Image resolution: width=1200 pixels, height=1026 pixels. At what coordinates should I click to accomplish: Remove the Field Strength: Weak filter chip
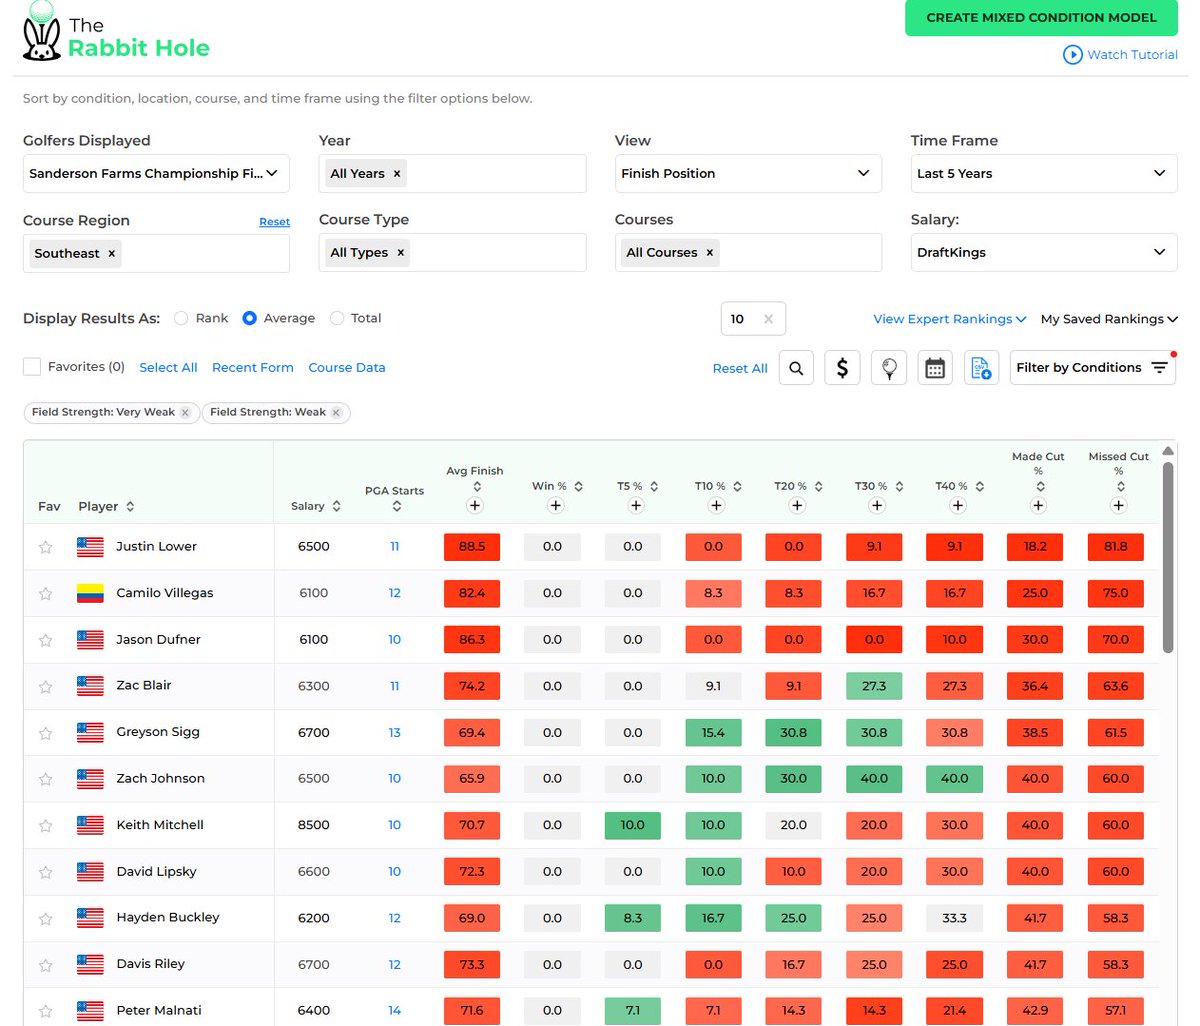[x=336, y=413]
